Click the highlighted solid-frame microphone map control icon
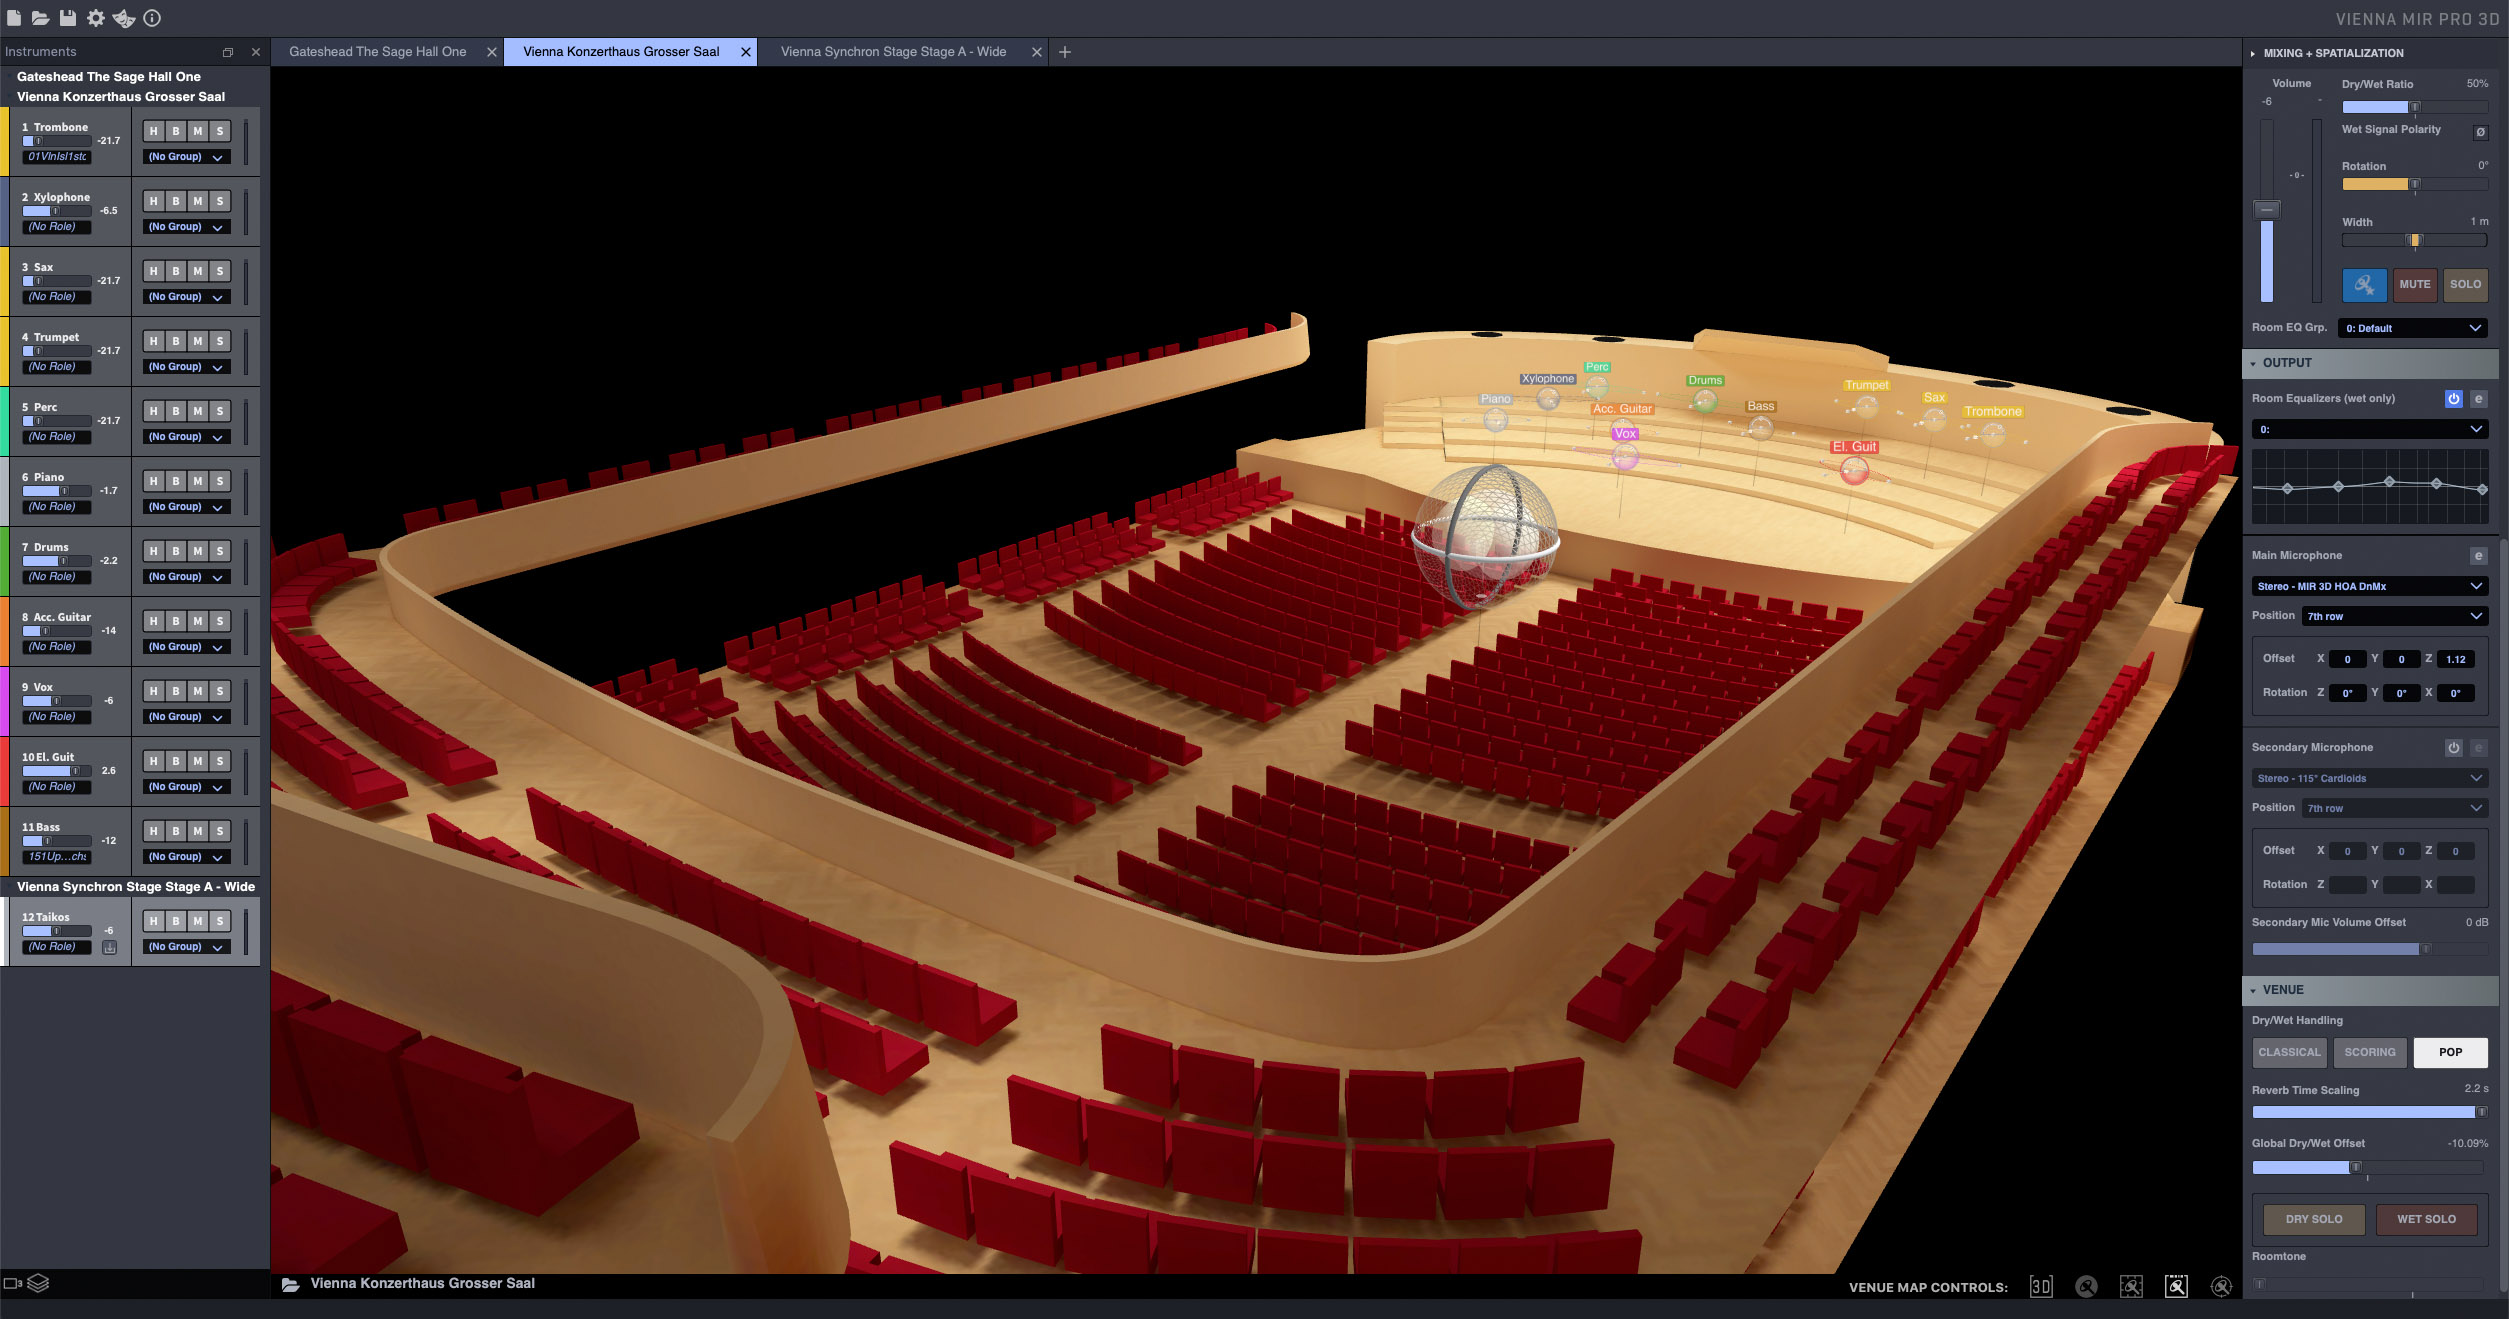This screenshot has height=1319, width=2509. coord(2176,1286)
